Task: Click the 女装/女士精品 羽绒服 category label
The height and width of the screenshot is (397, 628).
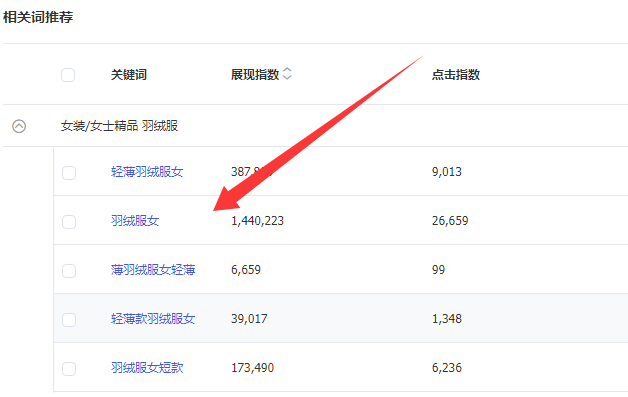Action: click(119, 126)
